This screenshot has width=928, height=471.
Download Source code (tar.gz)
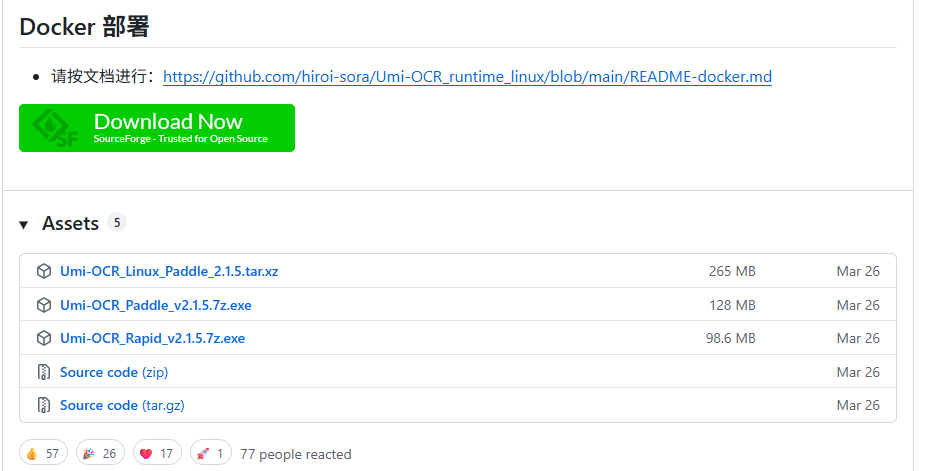[x=123, y=405]
